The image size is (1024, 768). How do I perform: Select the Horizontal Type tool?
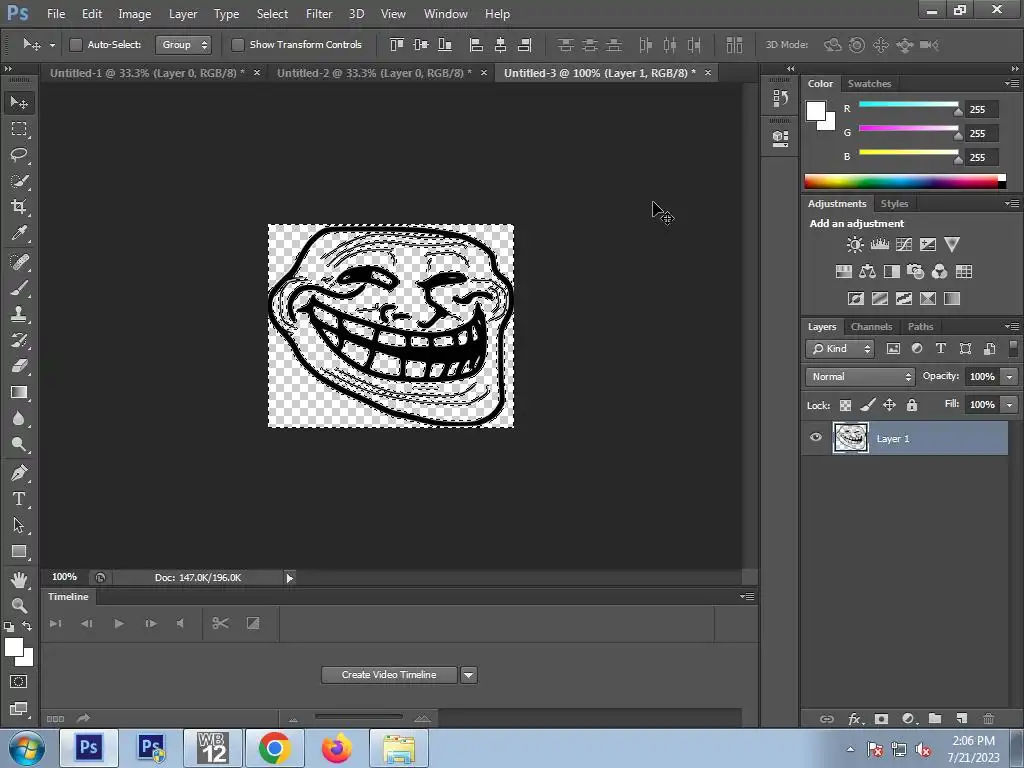pos(19,499)
